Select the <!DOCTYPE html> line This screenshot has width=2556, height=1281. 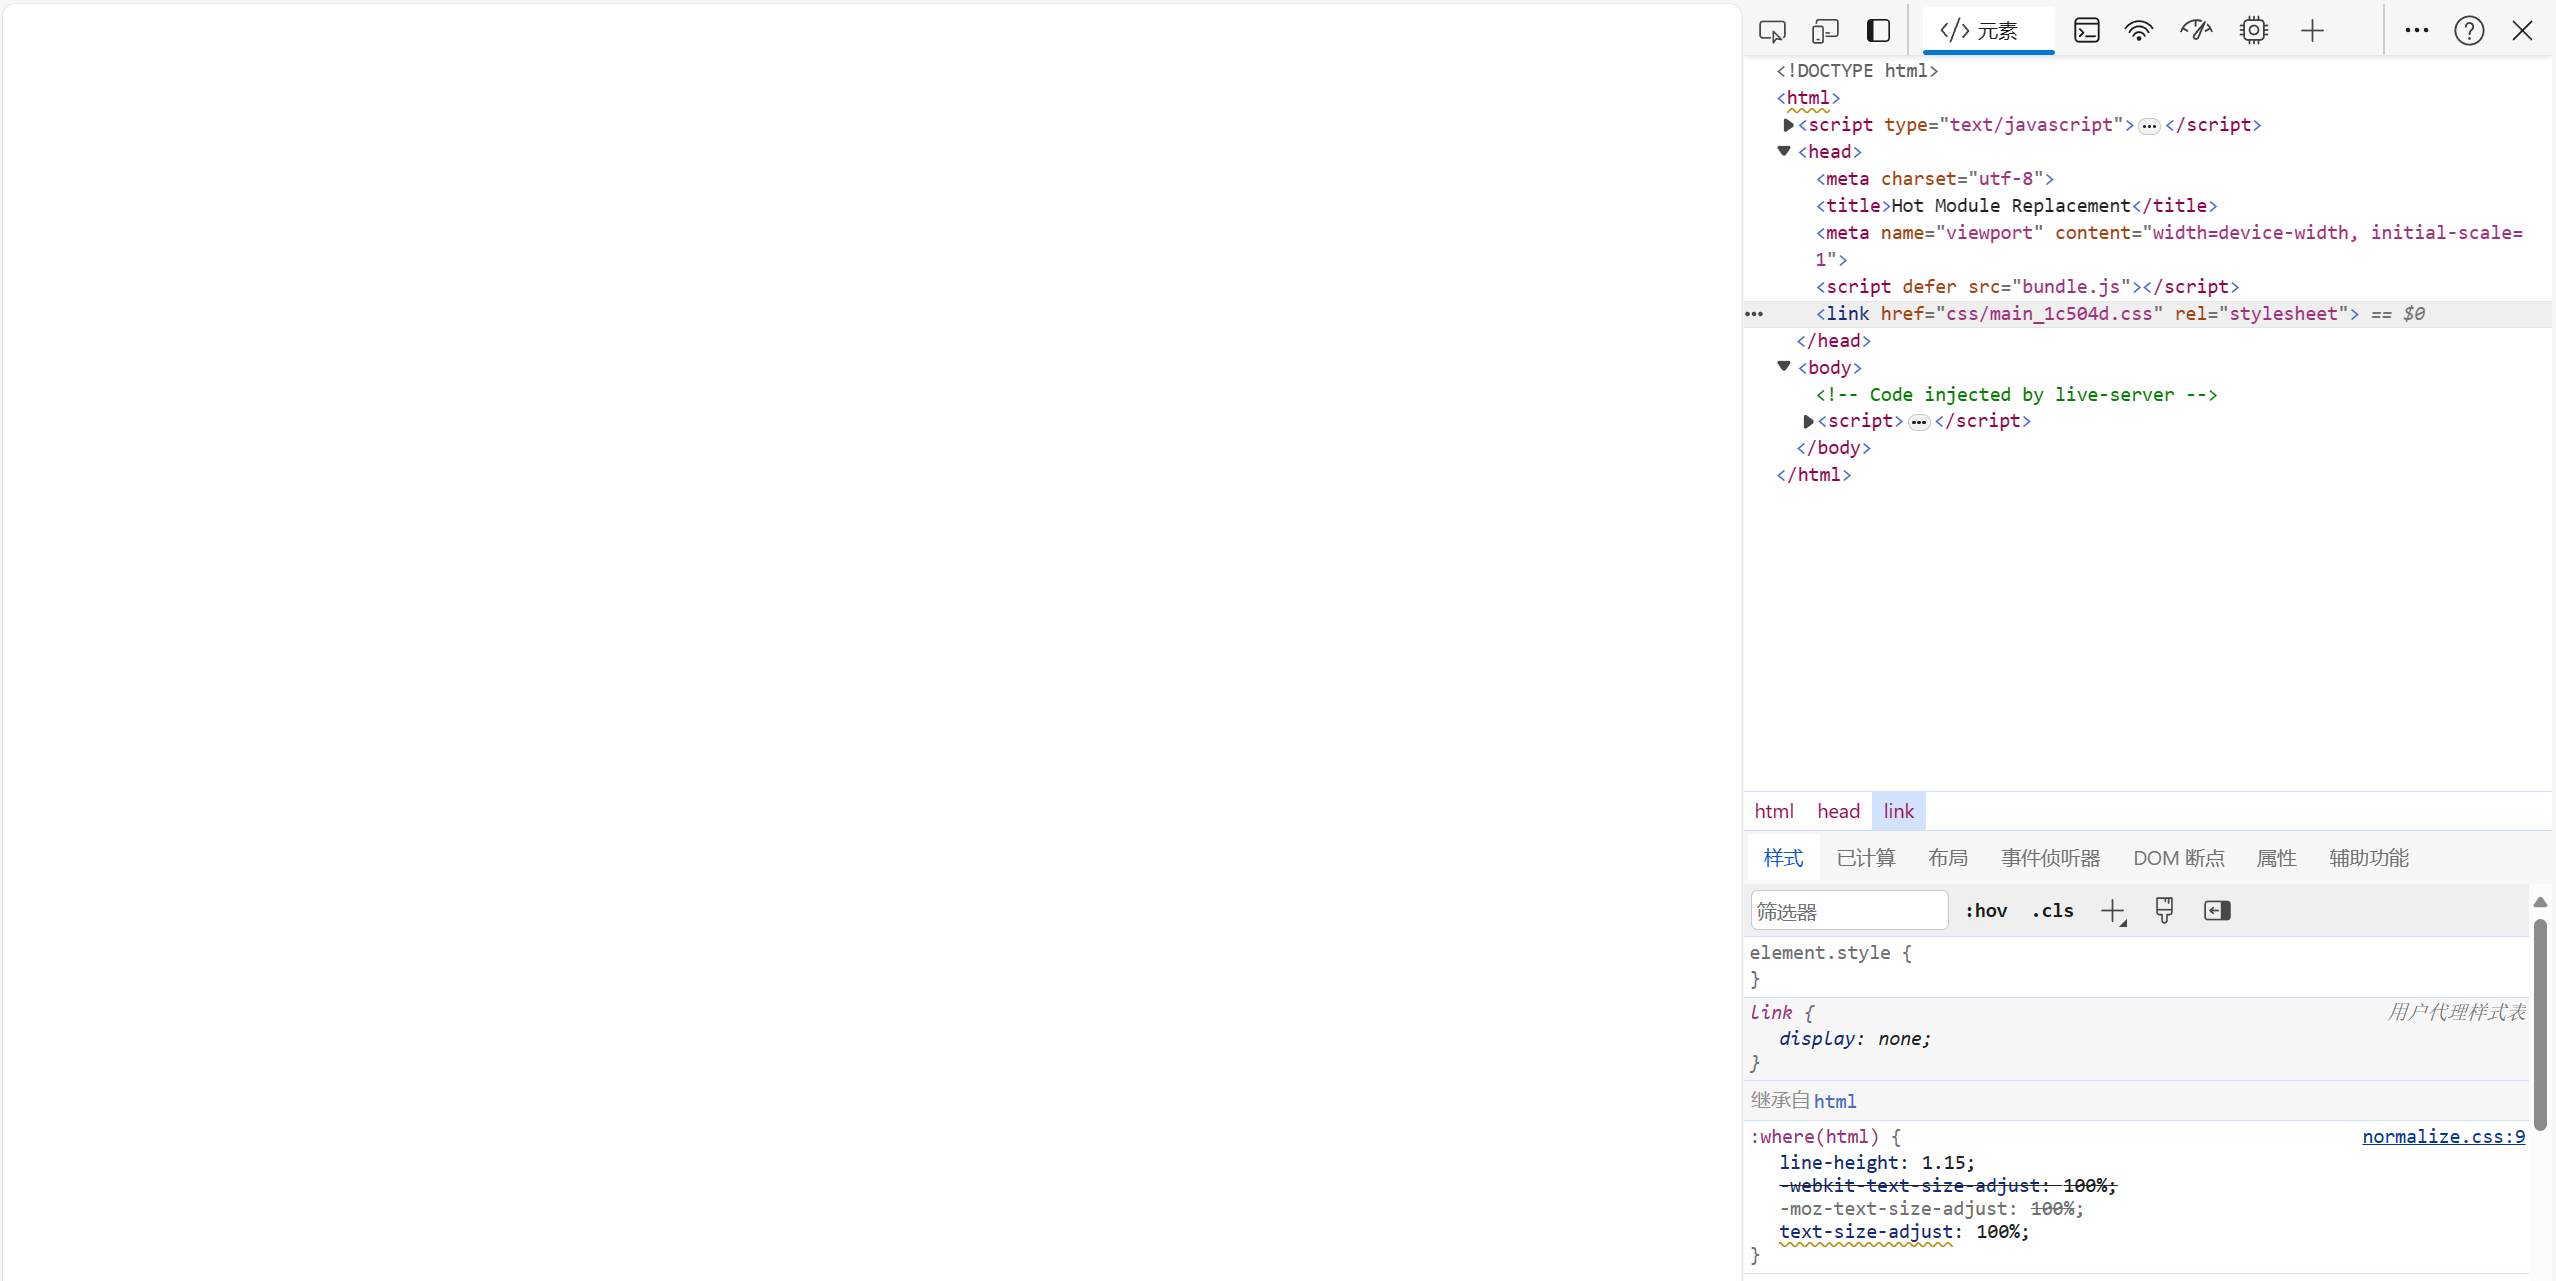1857,71
